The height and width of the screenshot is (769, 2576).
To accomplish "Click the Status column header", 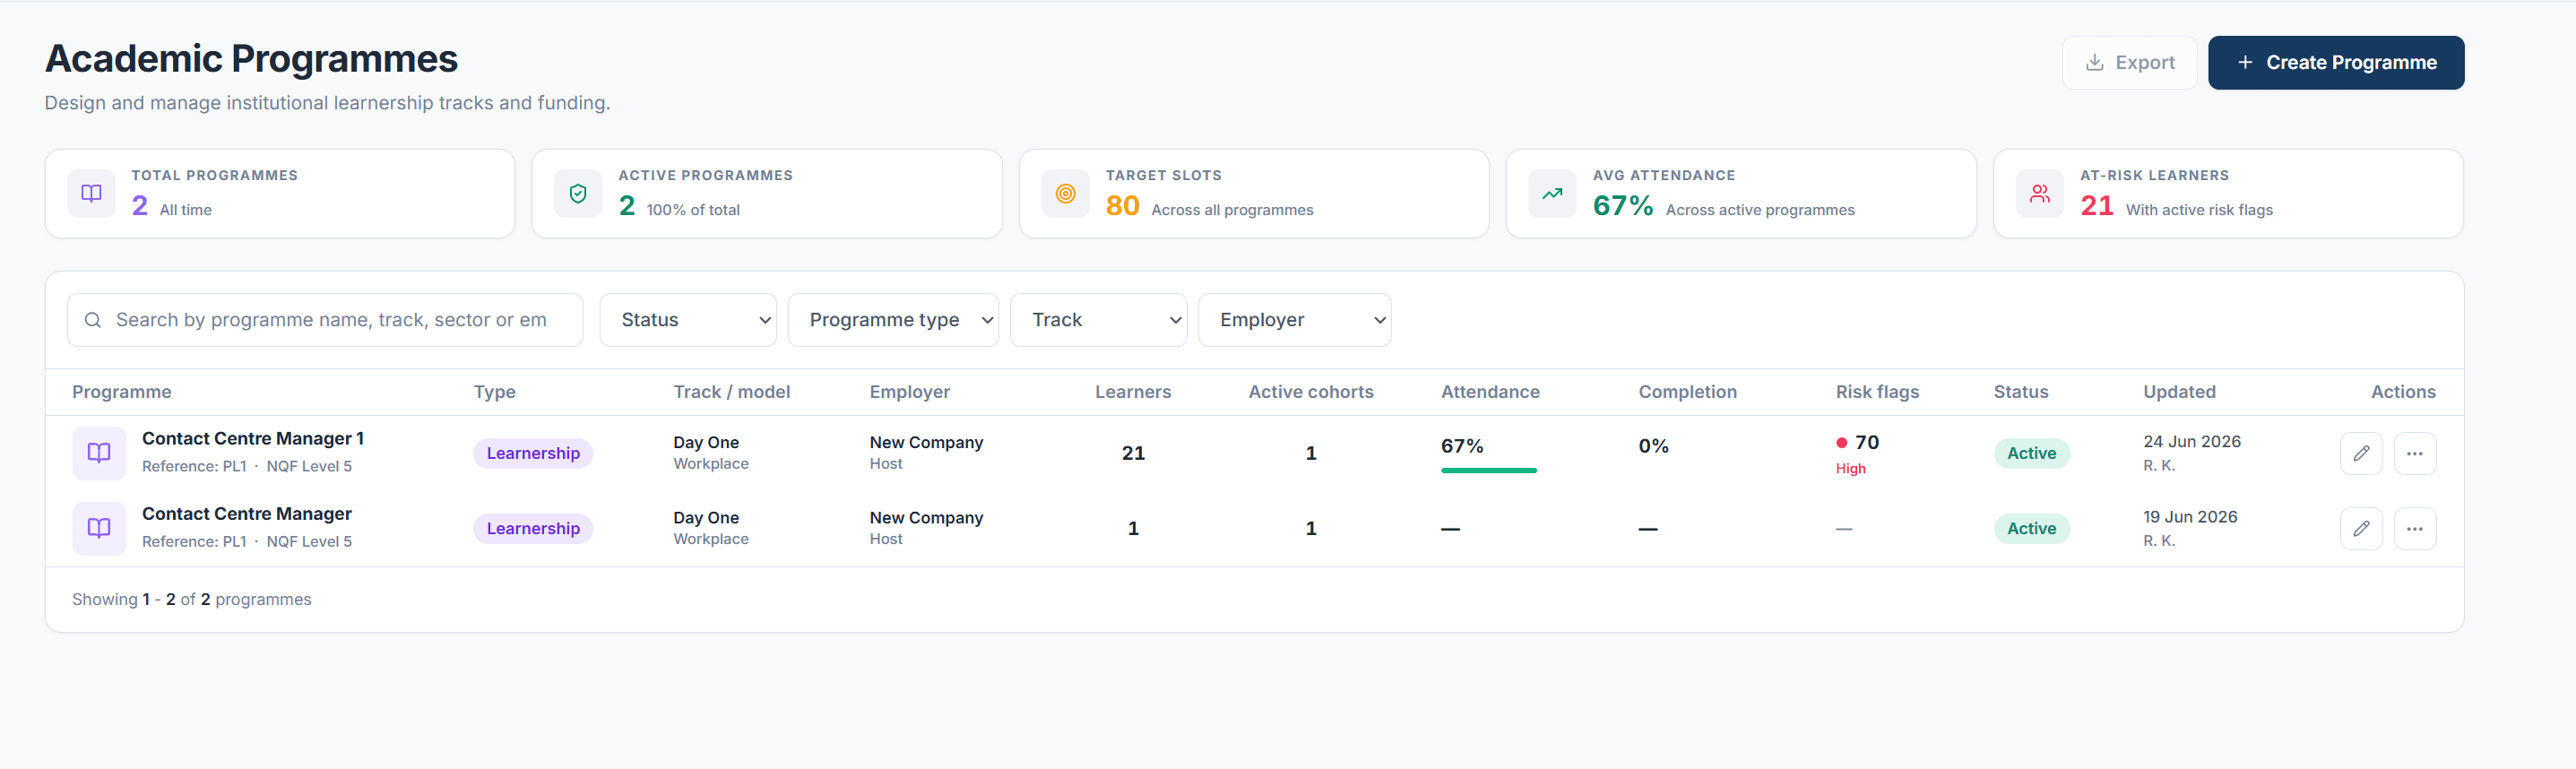I will [2021, 392].
